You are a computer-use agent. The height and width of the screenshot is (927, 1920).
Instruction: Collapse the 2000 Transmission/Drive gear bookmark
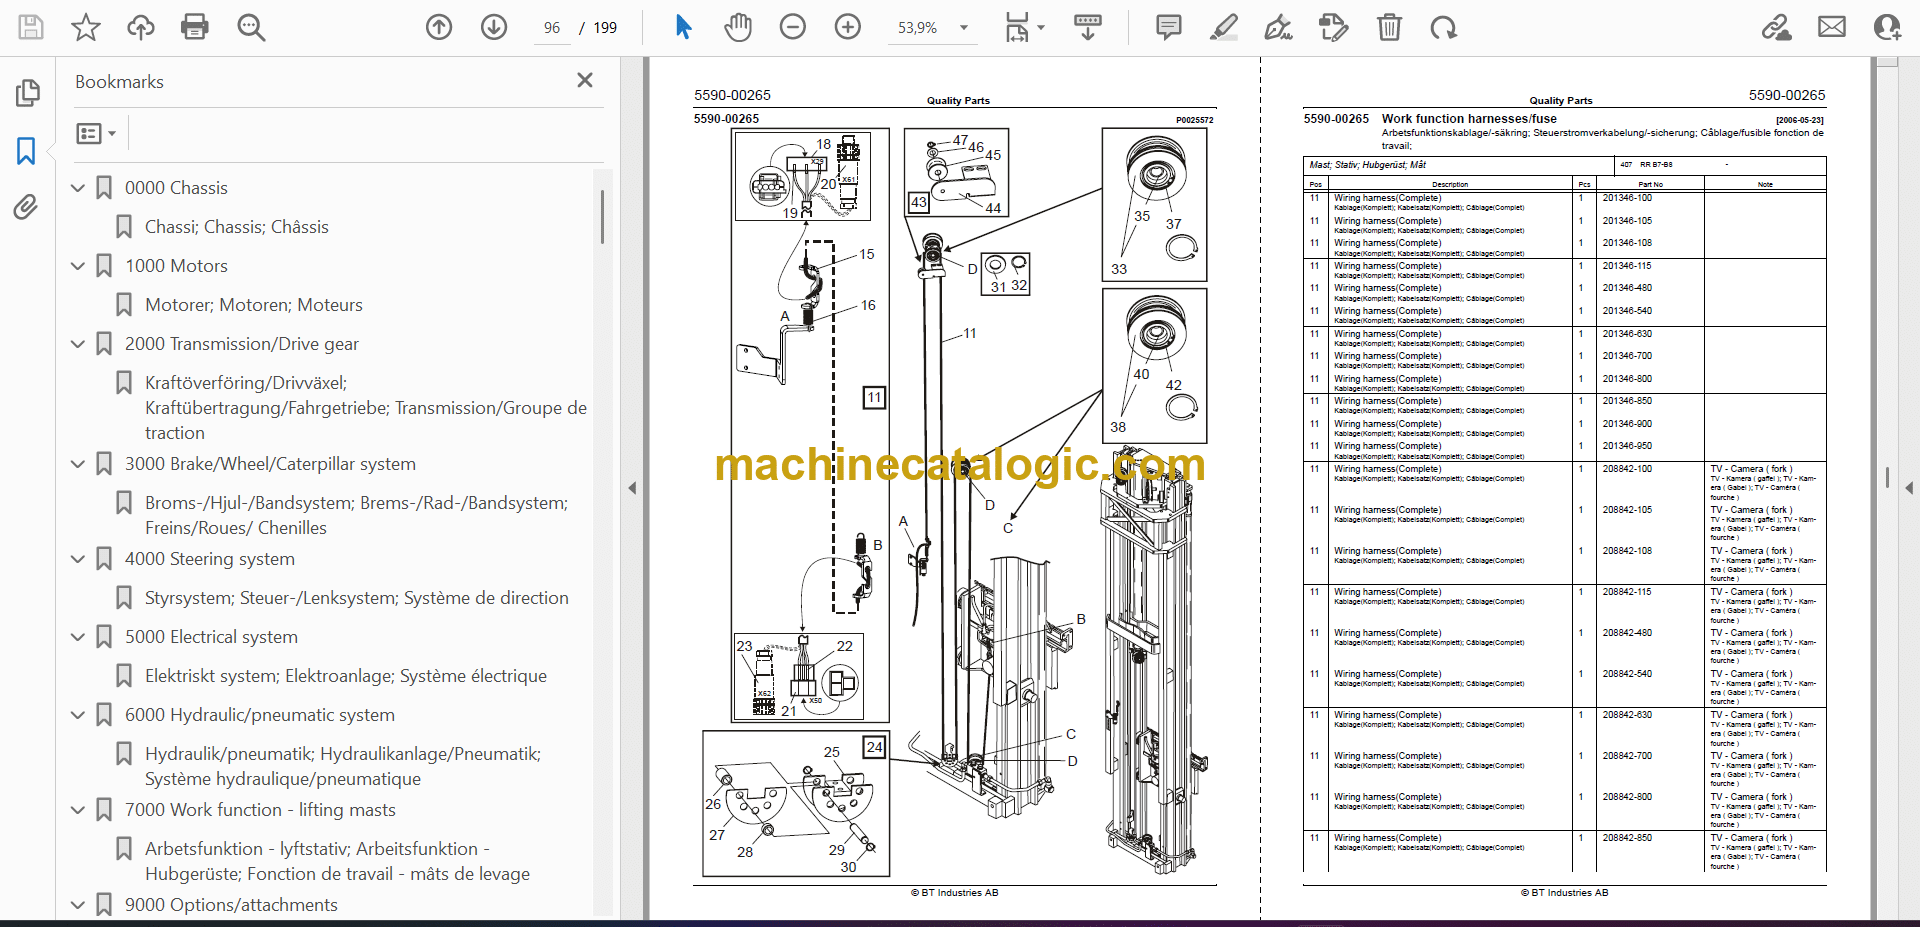pos(78,343)
